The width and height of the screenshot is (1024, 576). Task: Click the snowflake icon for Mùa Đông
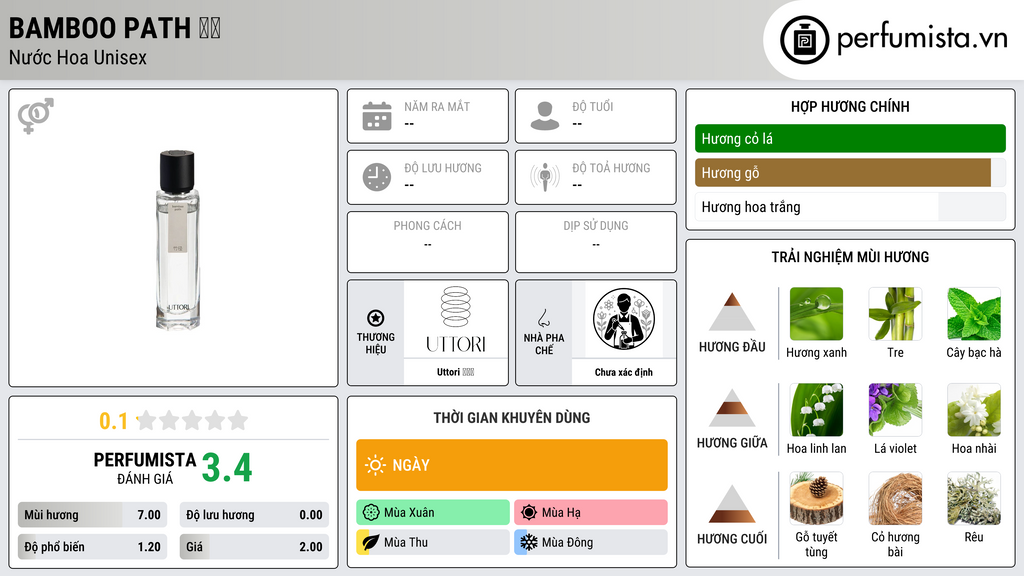pos(529,542)
